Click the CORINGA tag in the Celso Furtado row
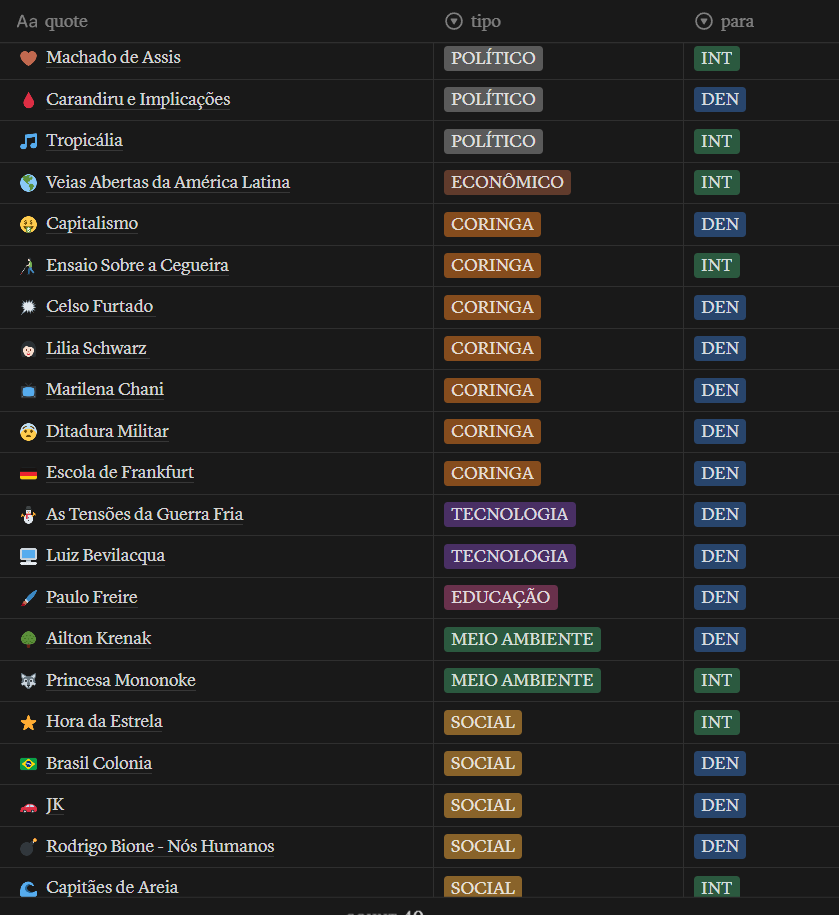This screenshot has width=839, height=915. (x=492, y=307)
